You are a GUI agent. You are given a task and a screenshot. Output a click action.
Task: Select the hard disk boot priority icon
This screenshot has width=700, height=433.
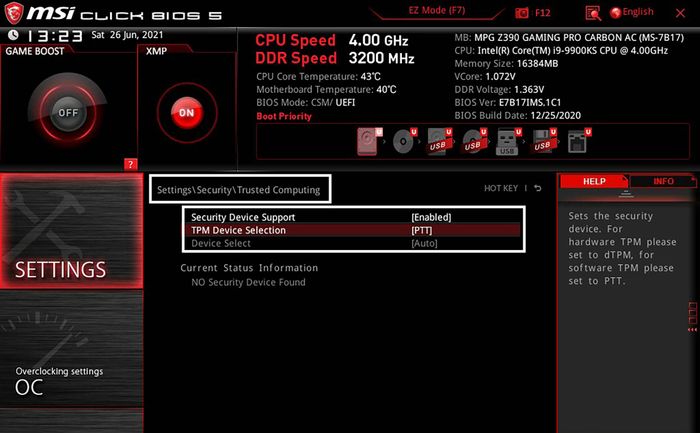(x=369, y=142)
